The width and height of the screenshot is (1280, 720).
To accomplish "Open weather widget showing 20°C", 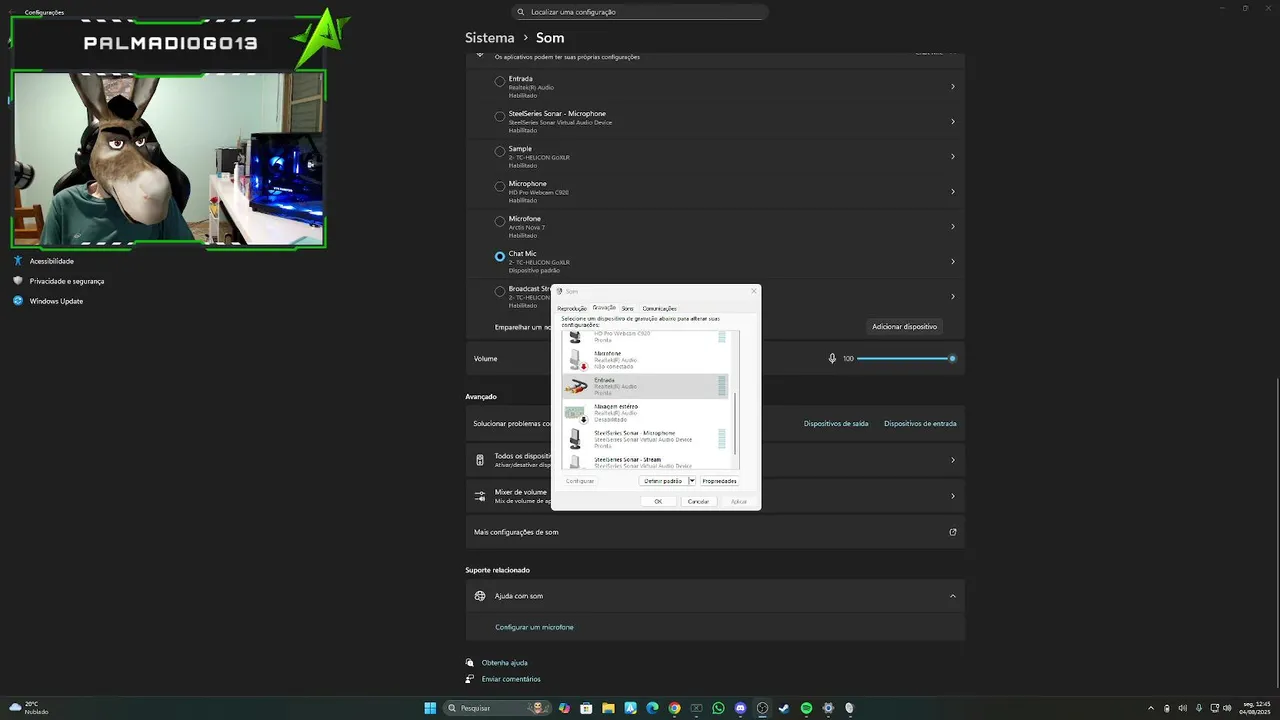I will pos(28,708).
